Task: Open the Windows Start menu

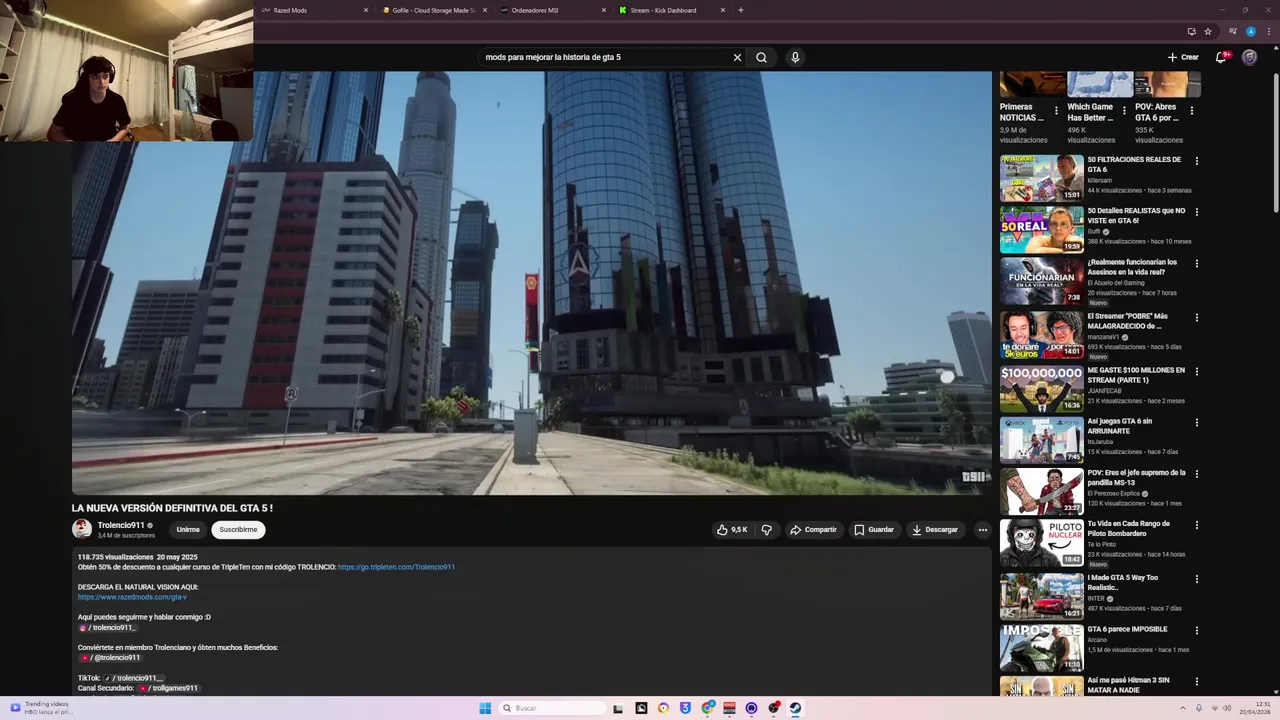Action: [485, 708]
